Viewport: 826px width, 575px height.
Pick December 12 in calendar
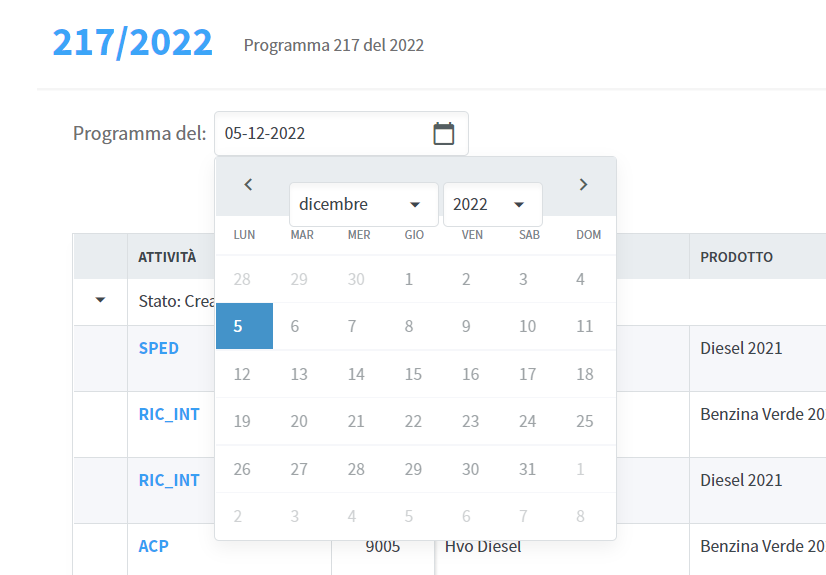click(244, 374)
